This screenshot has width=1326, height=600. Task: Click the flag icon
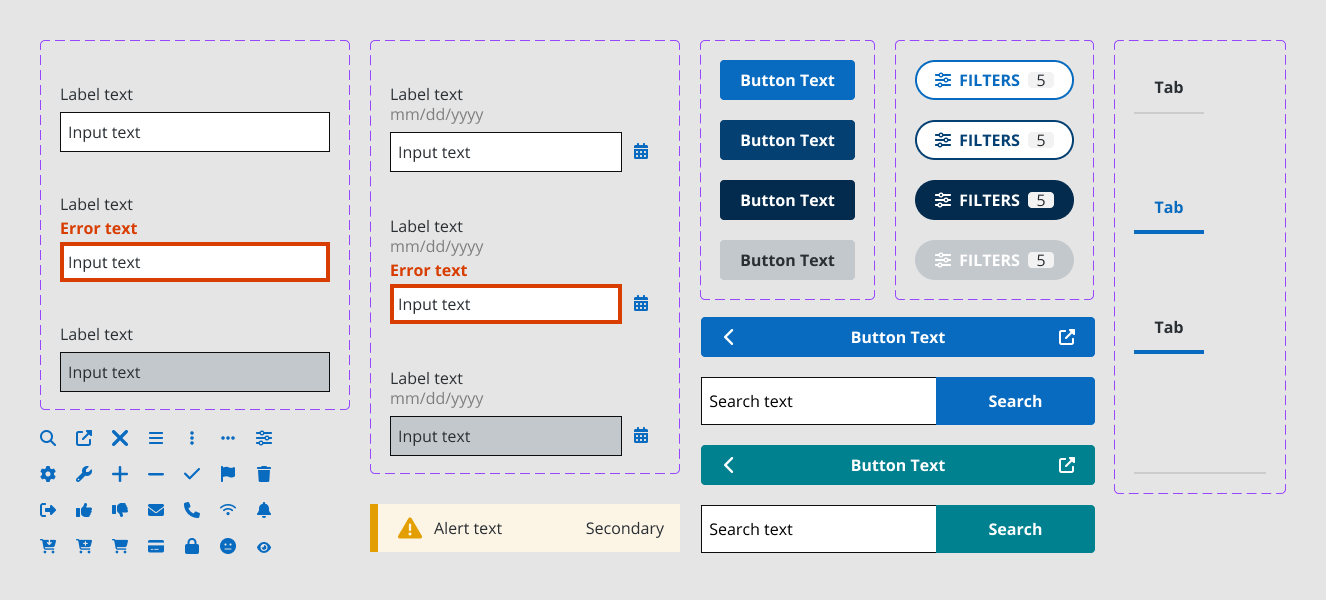[228, 474]
